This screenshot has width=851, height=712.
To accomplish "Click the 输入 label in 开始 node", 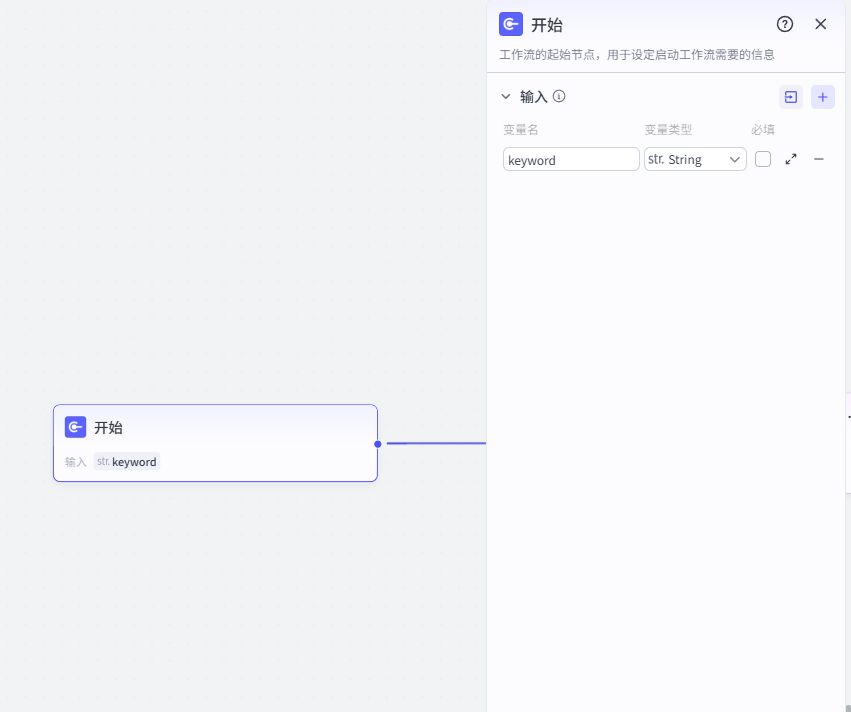I will (75, 462).
